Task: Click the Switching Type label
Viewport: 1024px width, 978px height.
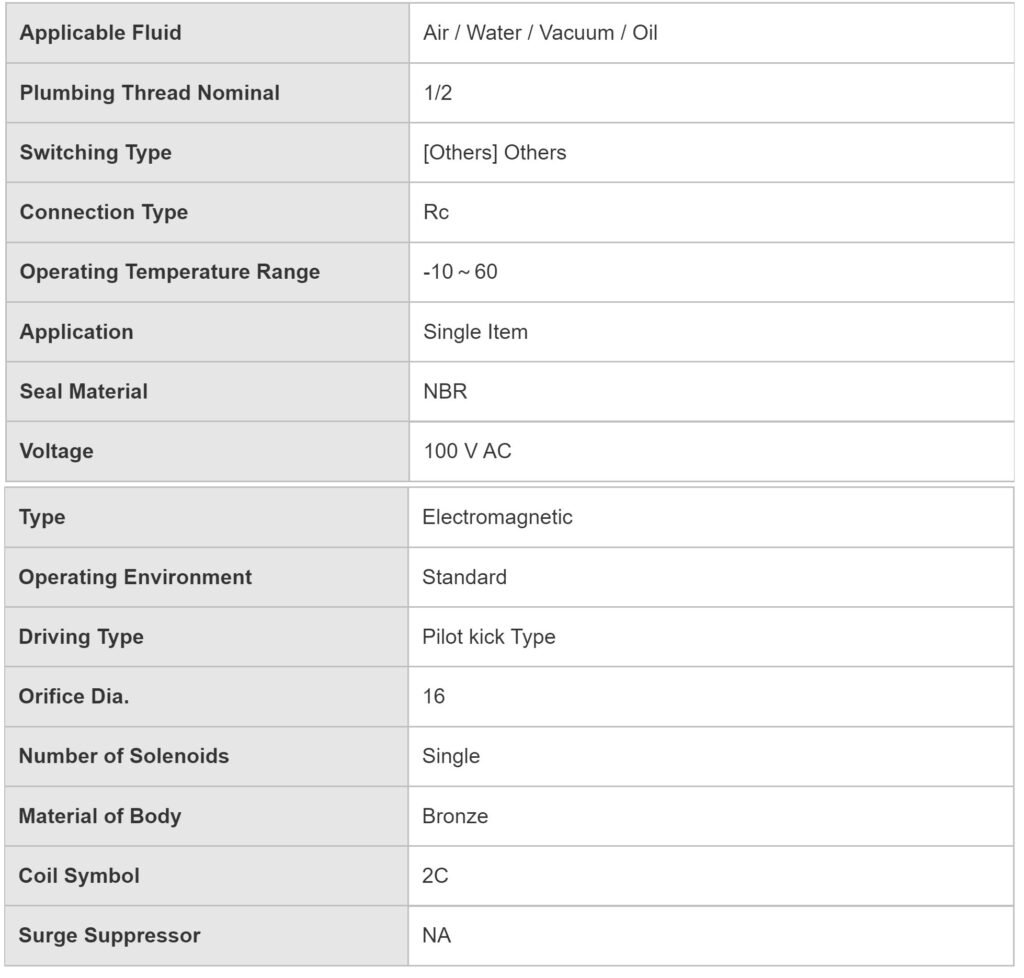Action: 96,152
